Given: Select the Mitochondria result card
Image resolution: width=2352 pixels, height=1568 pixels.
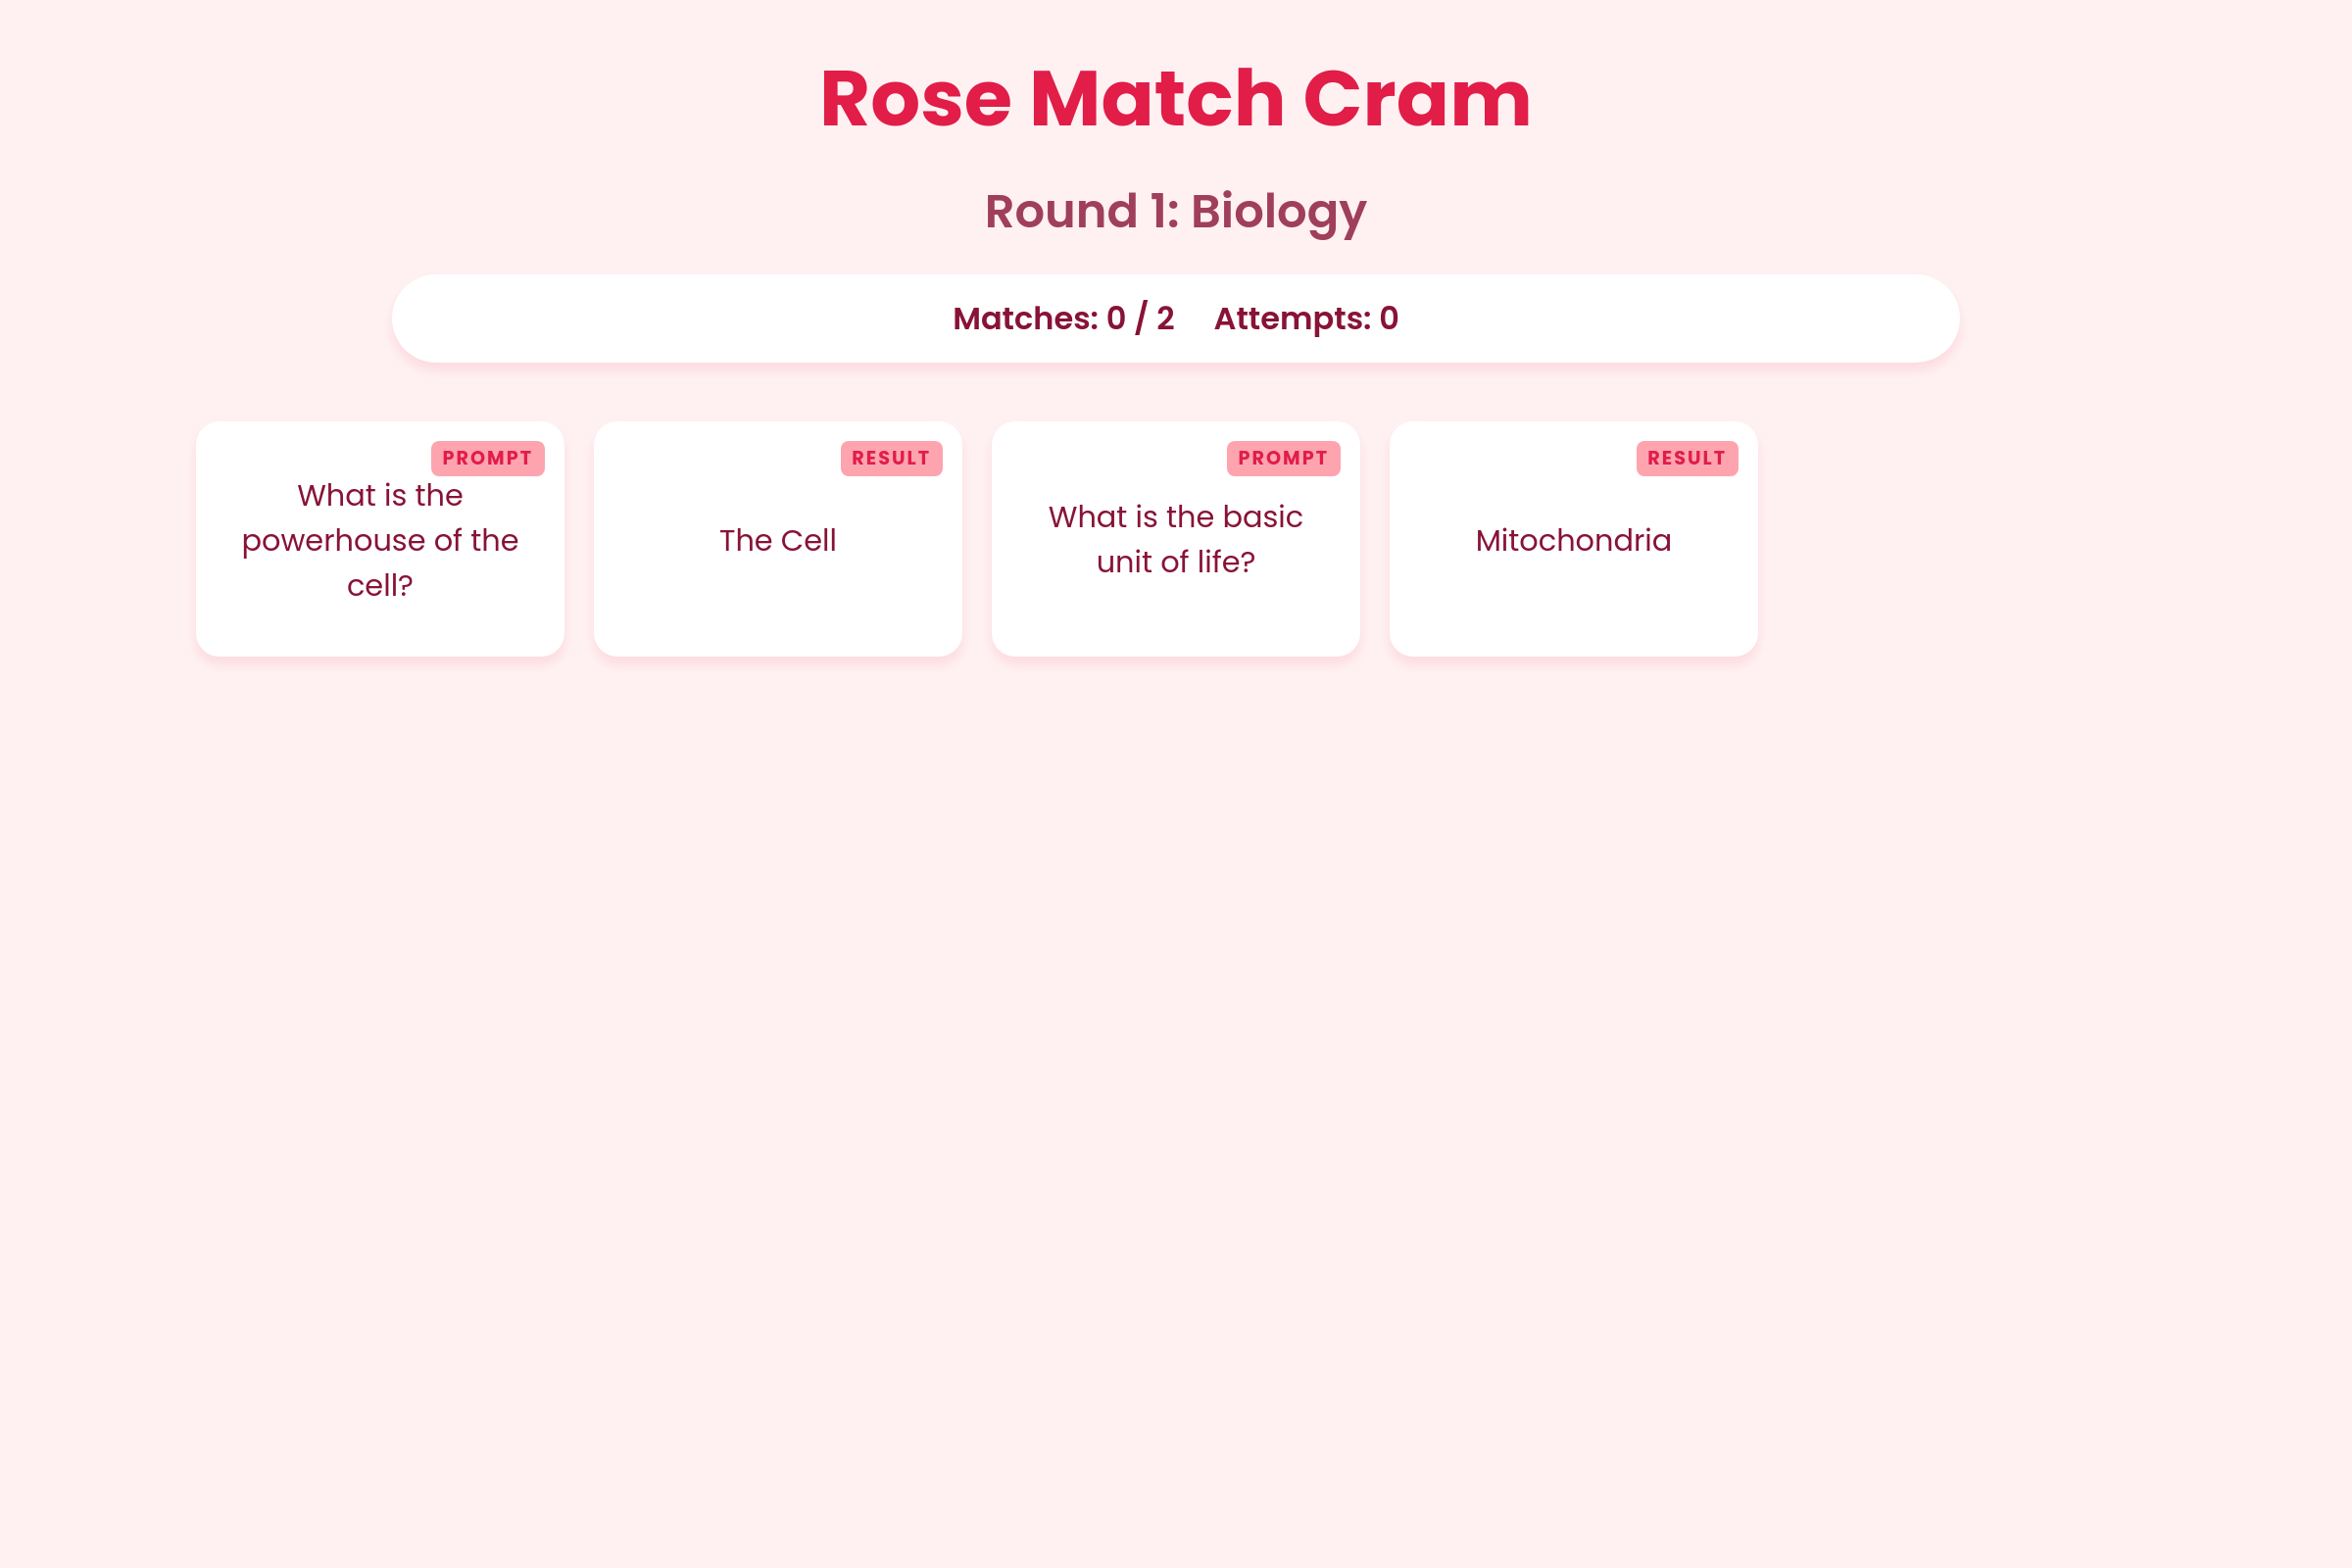Looking at the screenshot, I should point(1574,539).
